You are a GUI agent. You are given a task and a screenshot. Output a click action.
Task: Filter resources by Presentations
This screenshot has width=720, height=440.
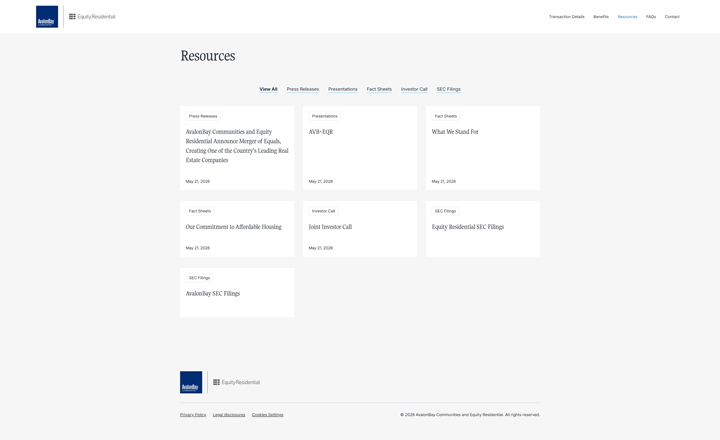point(343,89)
